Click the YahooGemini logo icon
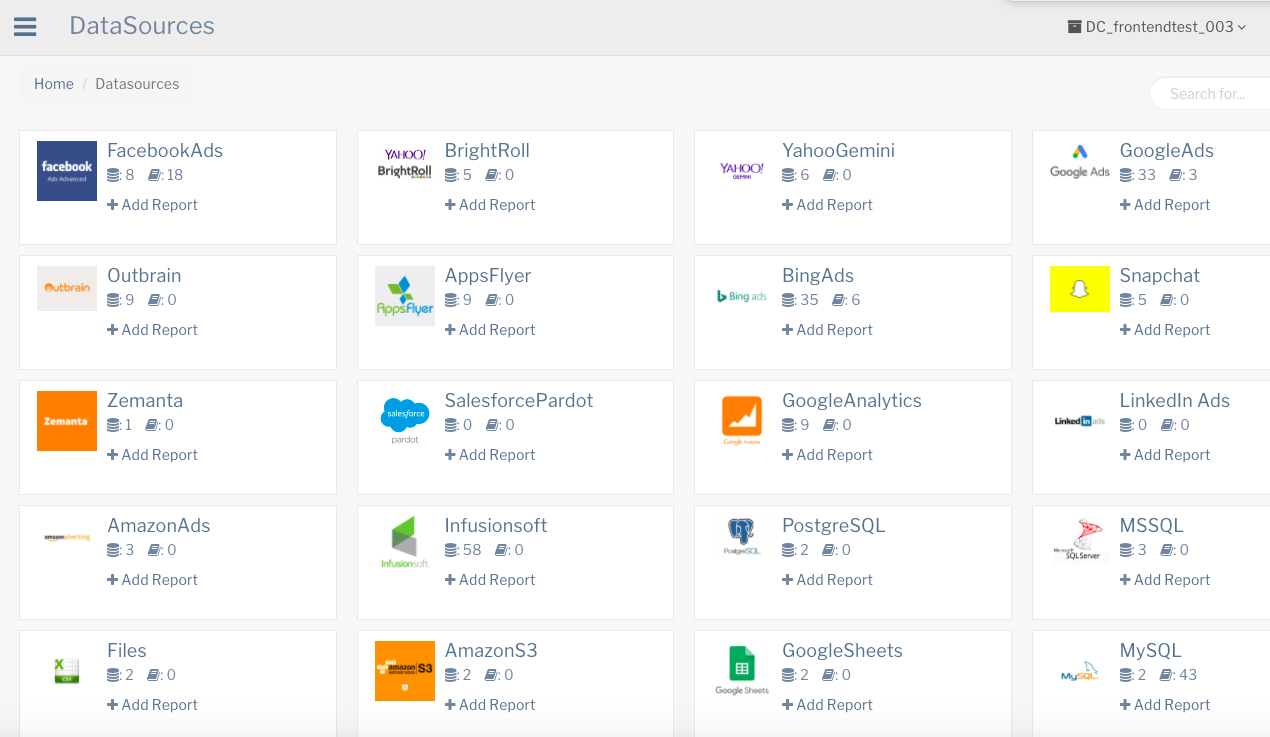The height and width of the screenshot is (737, 1270). tap(742, 170)
